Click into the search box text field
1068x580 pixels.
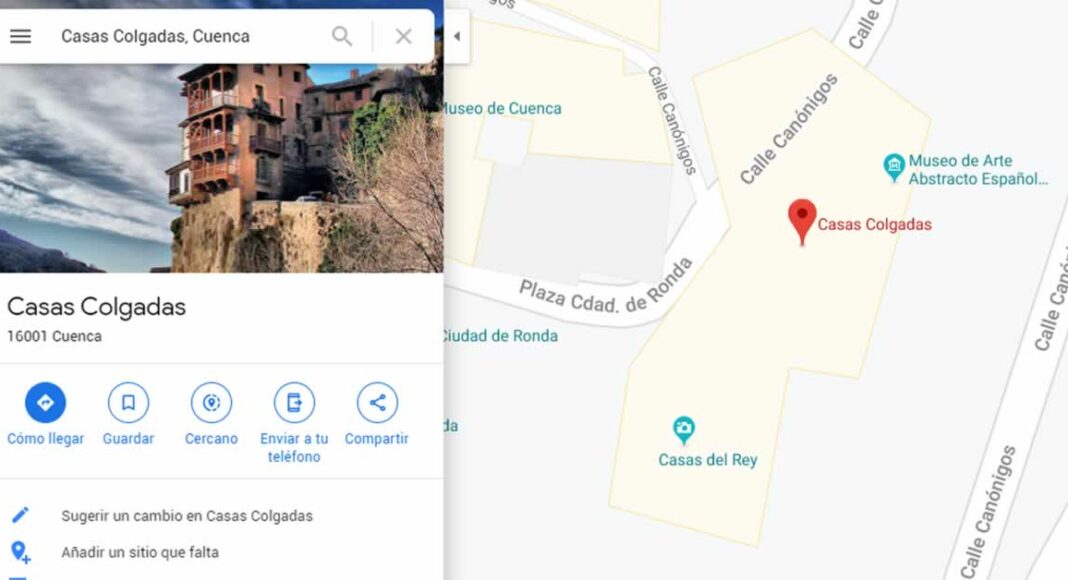(187, 36)
